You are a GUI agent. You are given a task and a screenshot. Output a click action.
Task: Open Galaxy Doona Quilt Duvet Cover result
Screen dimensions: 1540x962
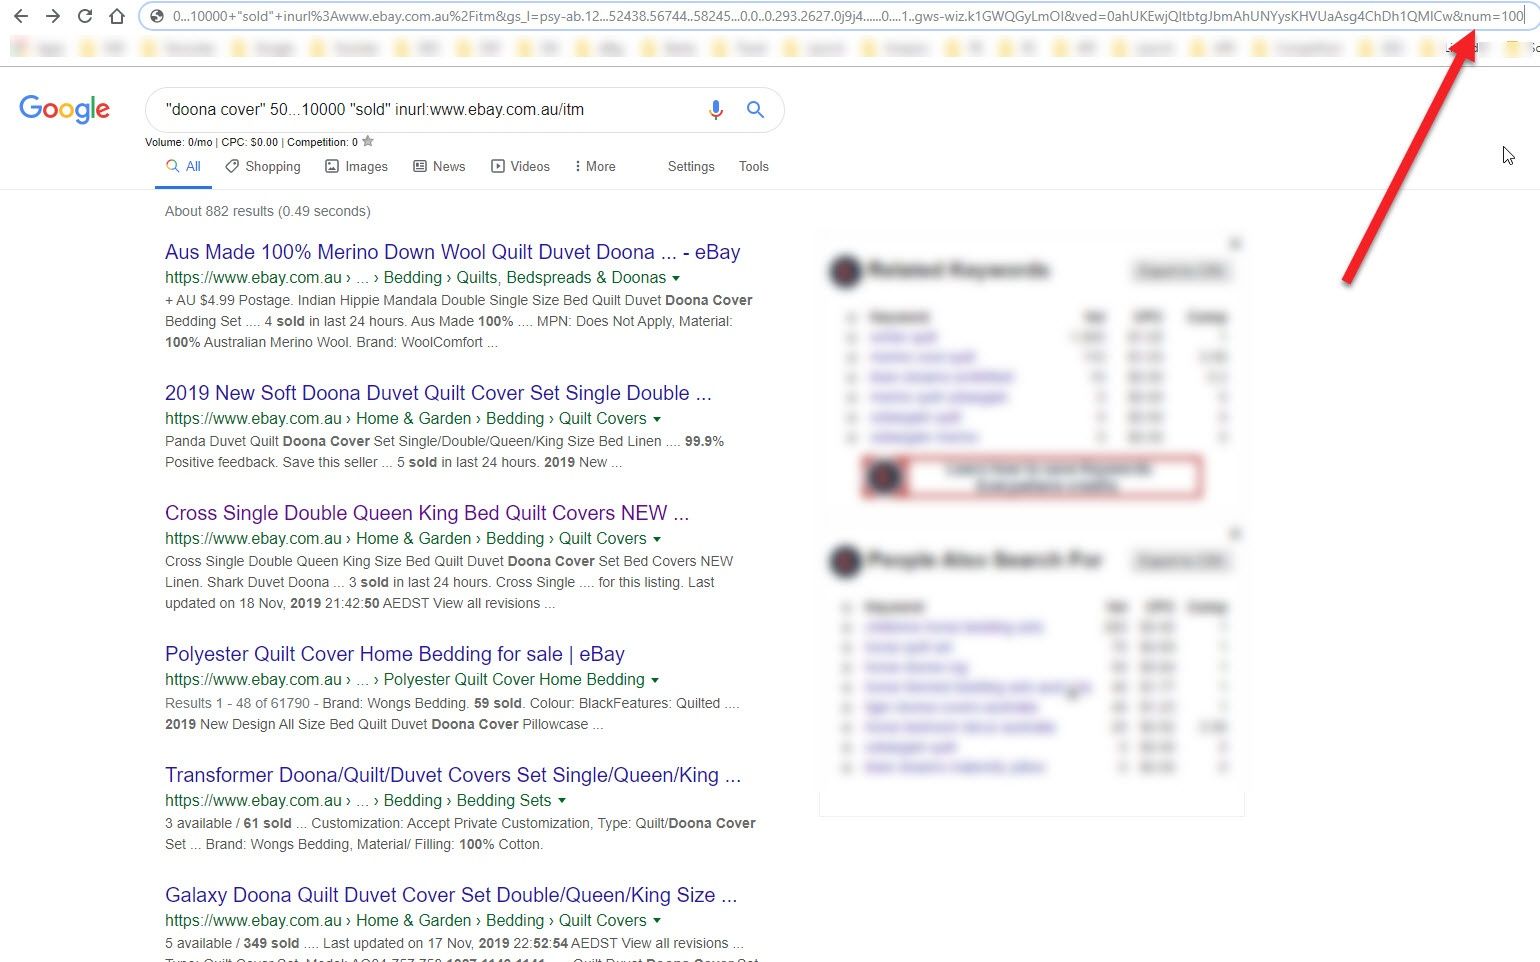coord(451,895)
